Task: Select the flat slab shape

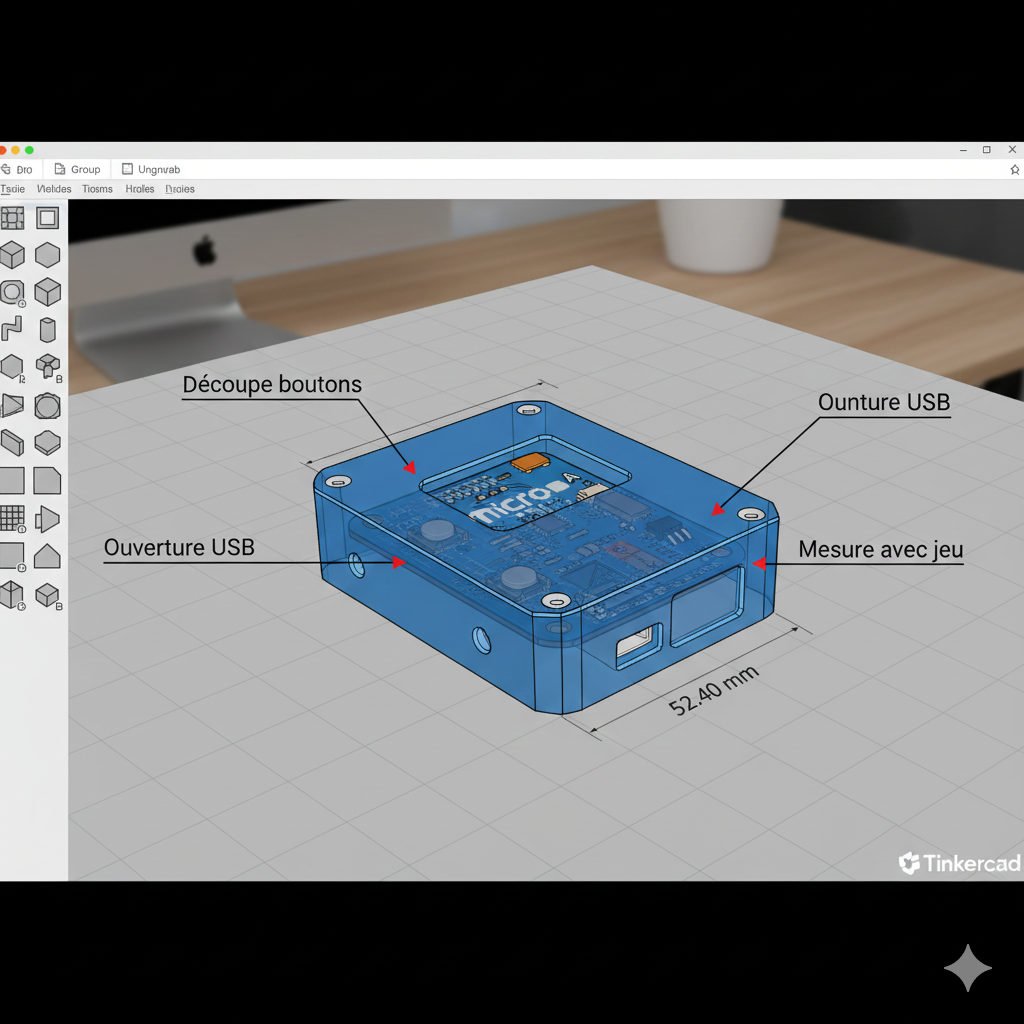Action: point(12,443)
